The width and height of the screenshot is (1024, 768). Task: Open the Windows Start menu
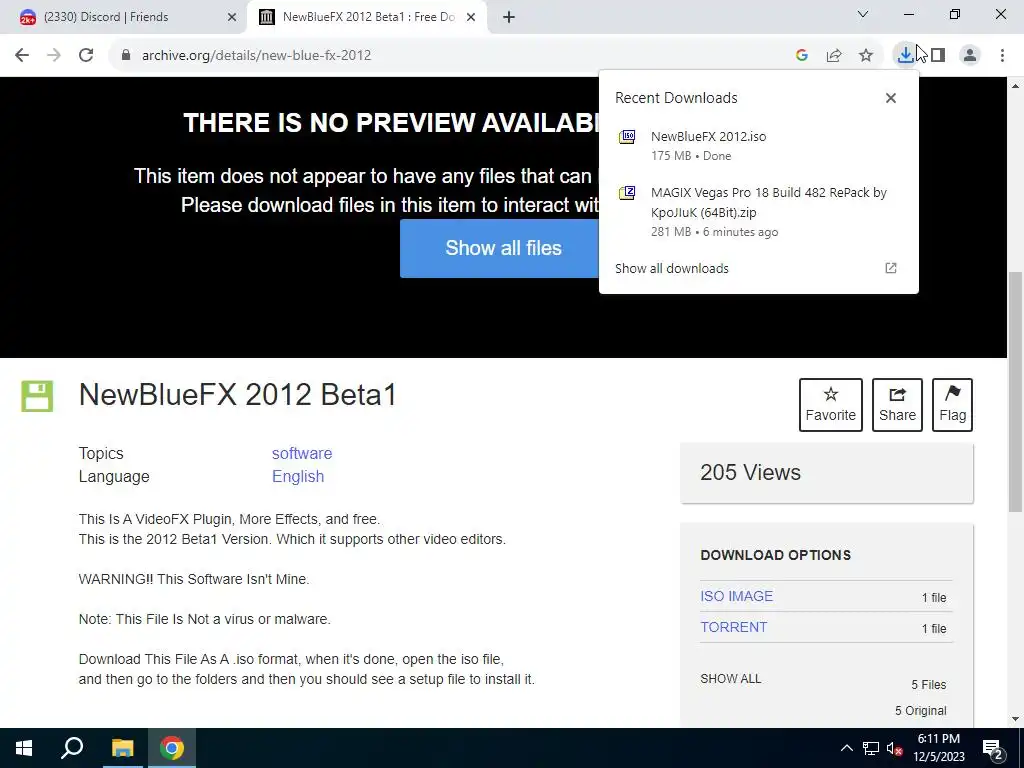click(24, 748)
